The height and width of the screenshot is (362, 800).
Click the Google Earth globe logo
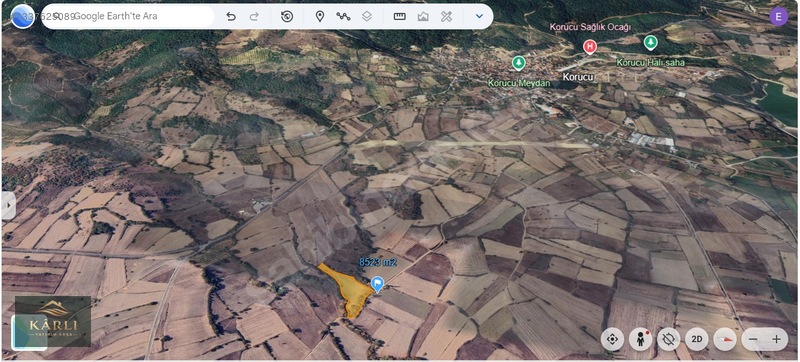coord(22,16)
